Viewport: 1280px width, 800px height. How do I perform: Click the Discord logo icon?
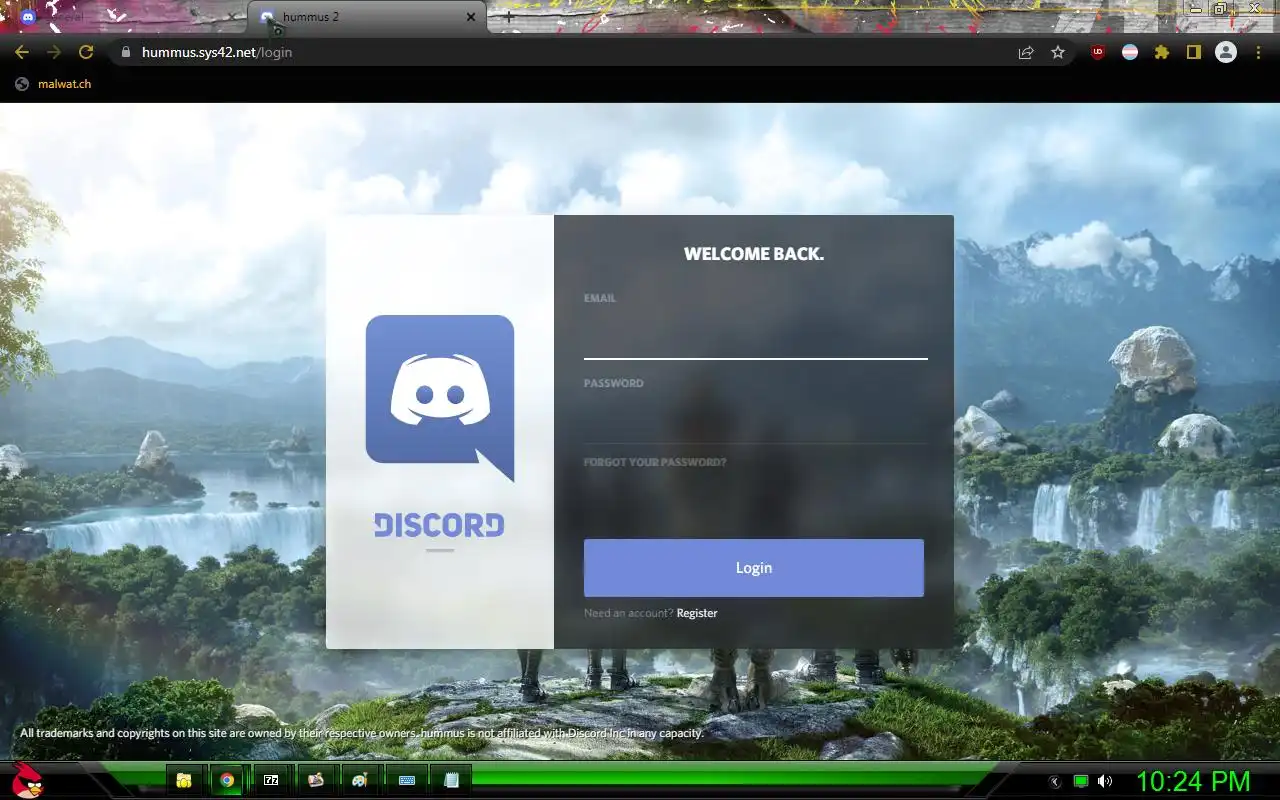tap(440, 398)
